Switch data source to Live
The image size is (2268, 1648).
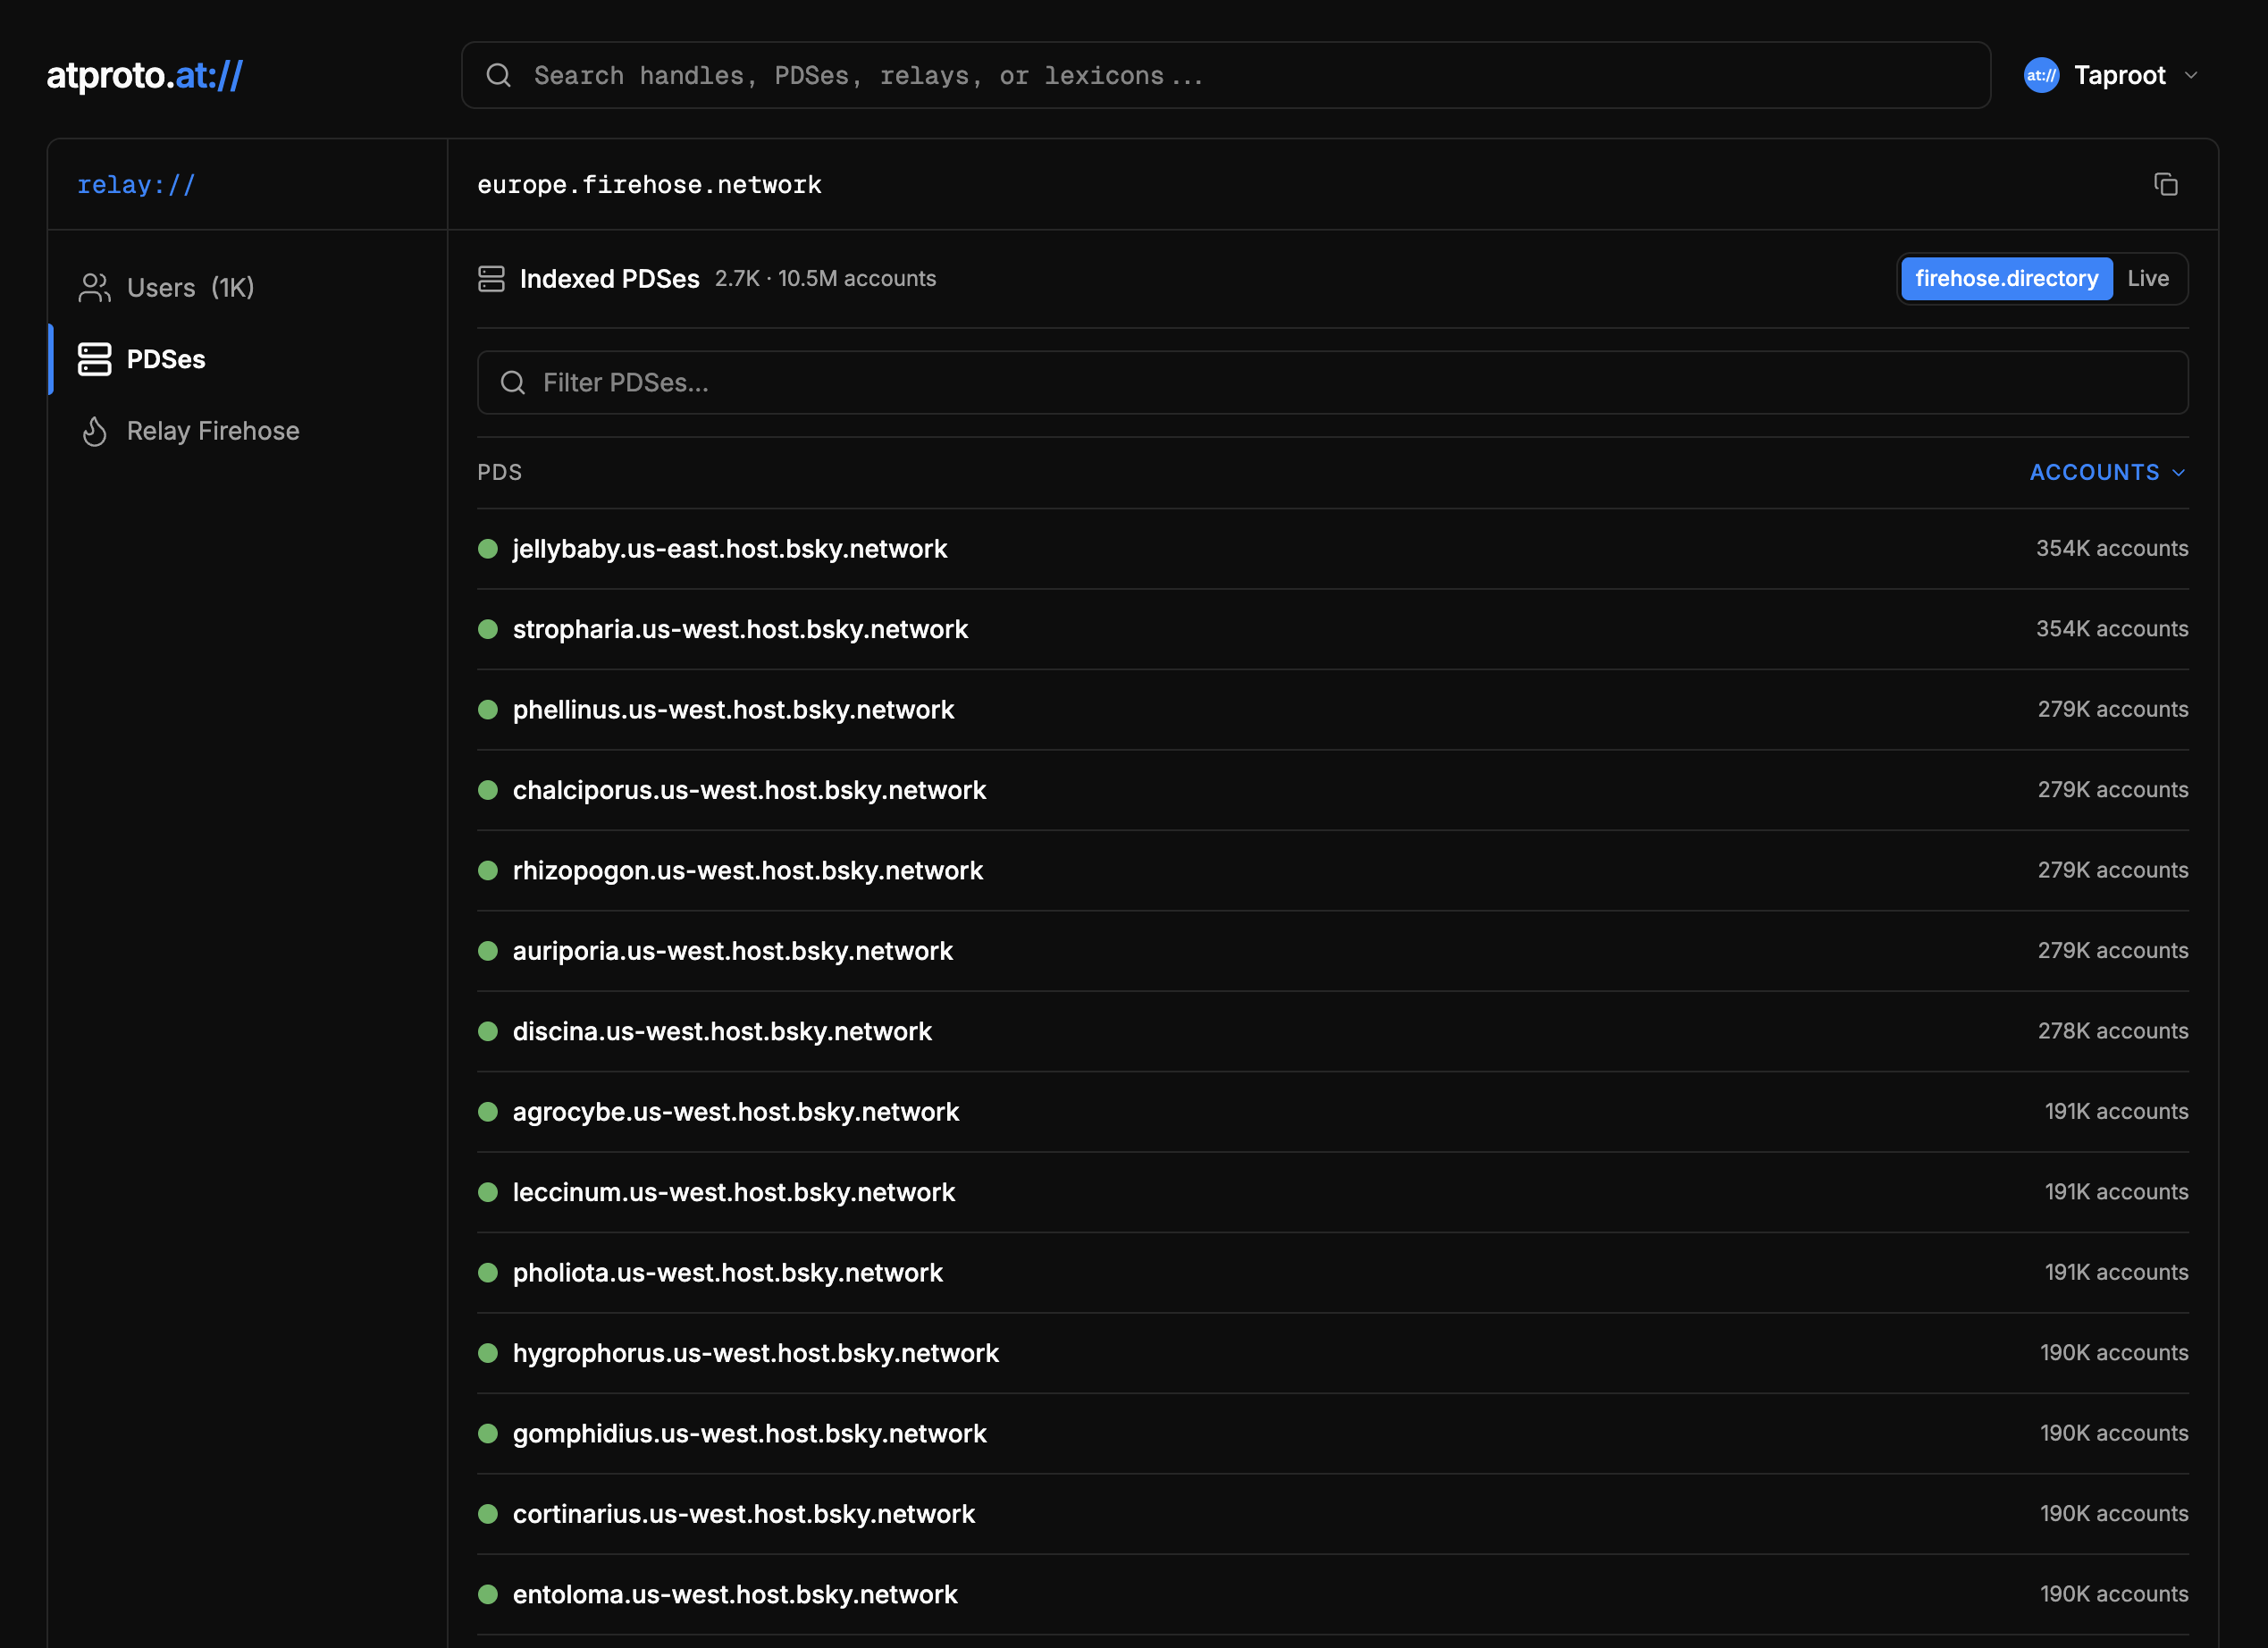click(x=2147, y=279)
